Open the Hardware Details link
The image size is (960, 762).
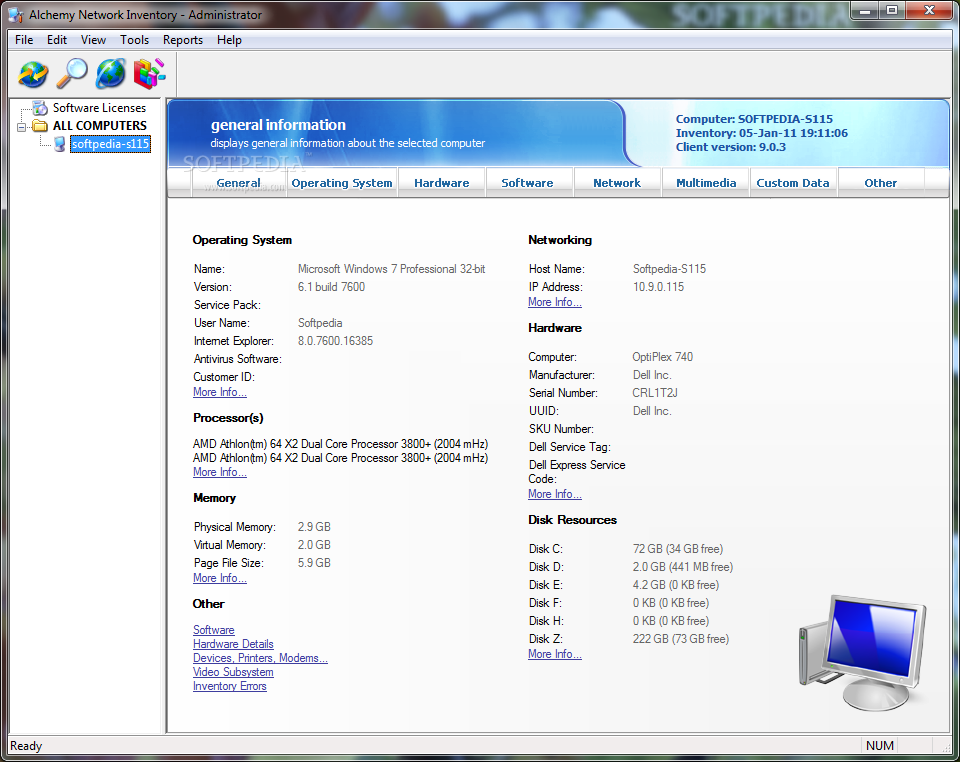[233, 644]
